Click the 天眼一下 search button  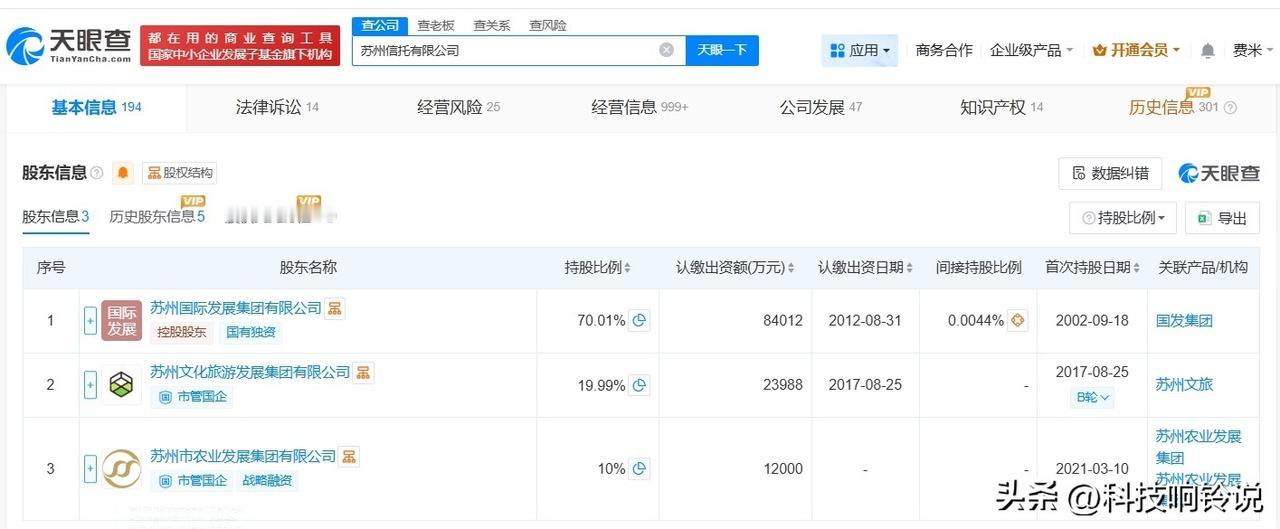[x=722, y=50]
